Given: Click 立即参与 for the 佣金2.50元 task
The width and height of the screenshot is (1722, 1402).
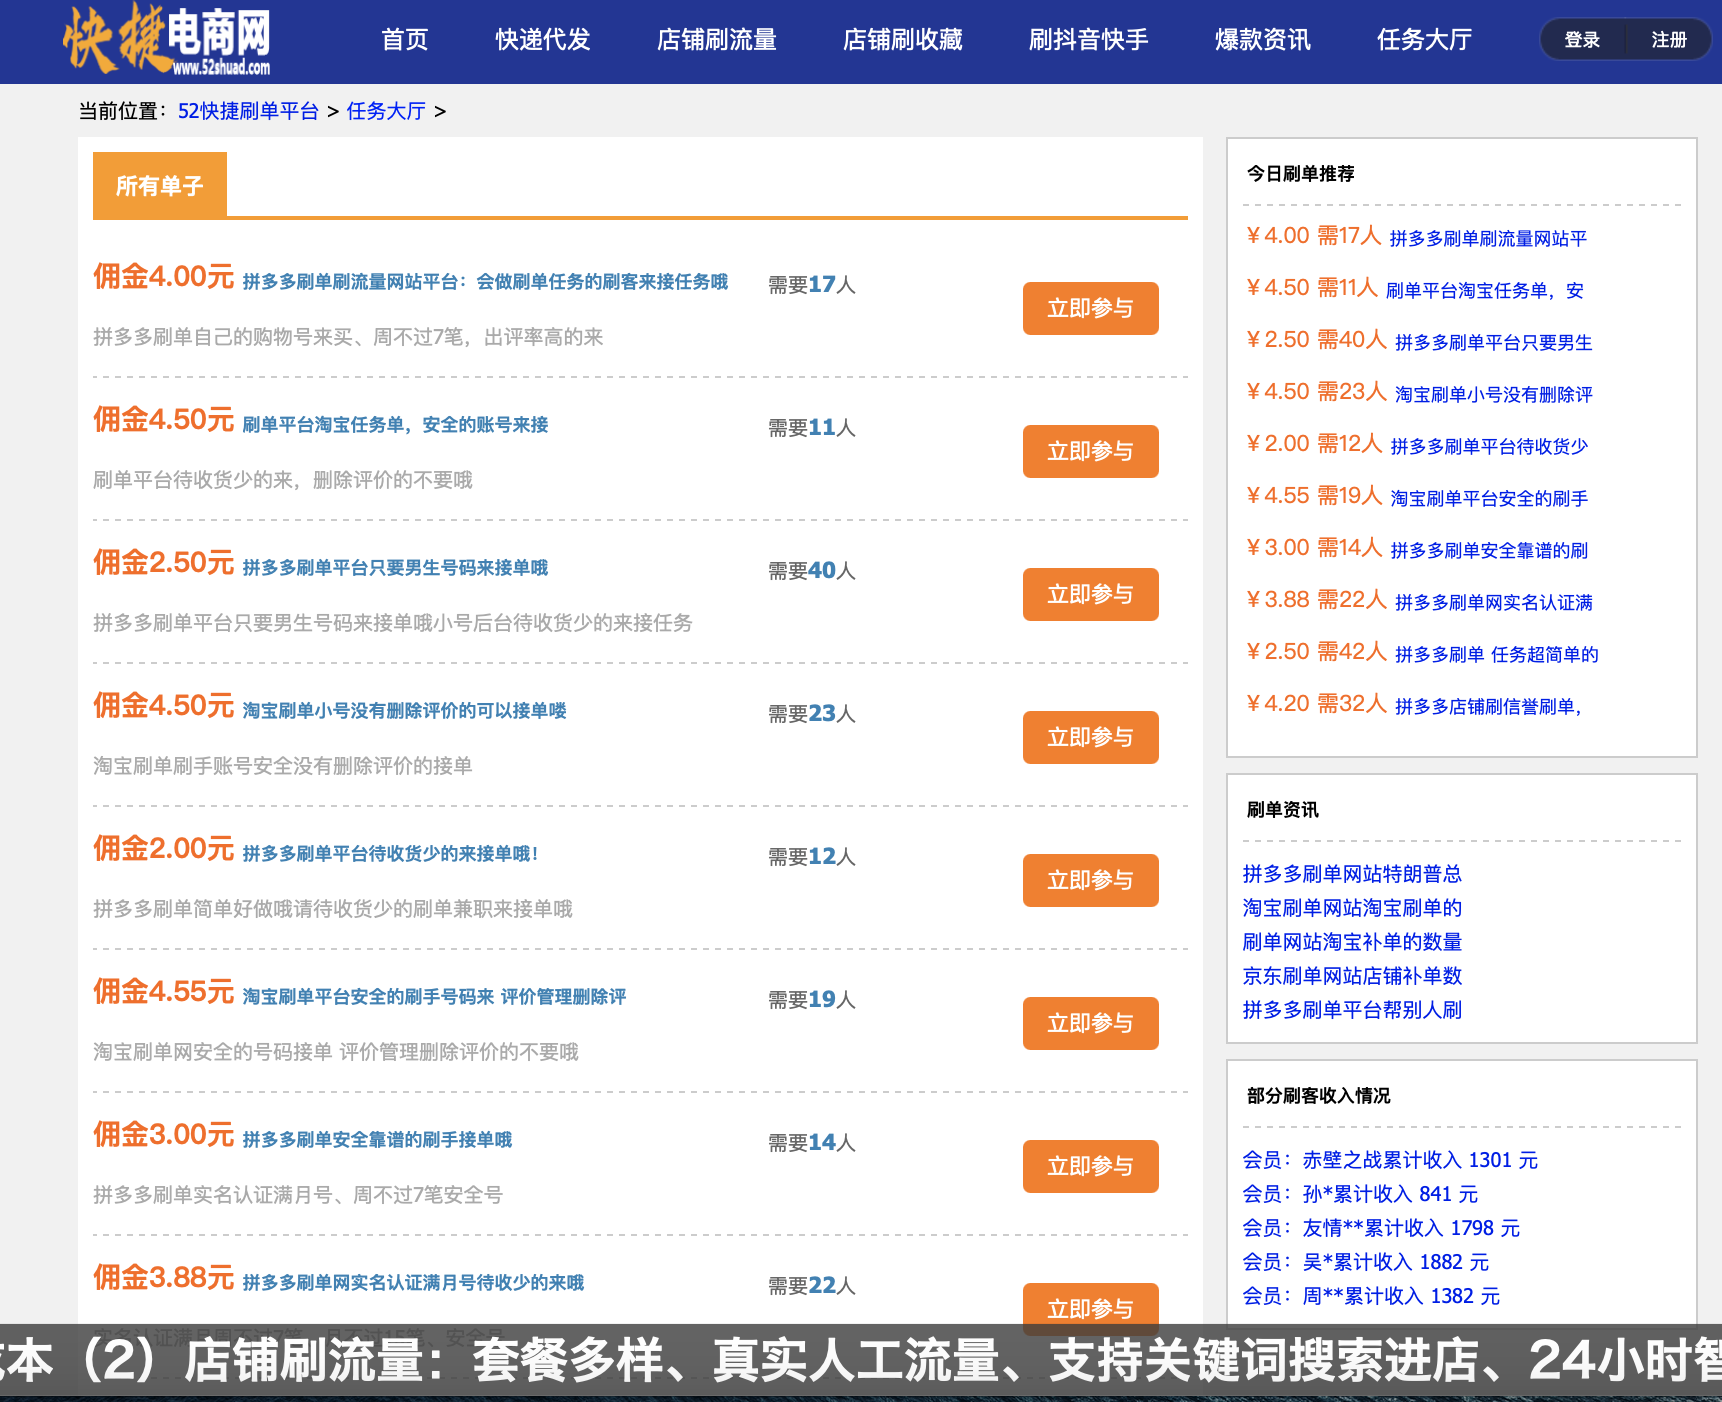Looking at the screenshot, I should 1090,594.
